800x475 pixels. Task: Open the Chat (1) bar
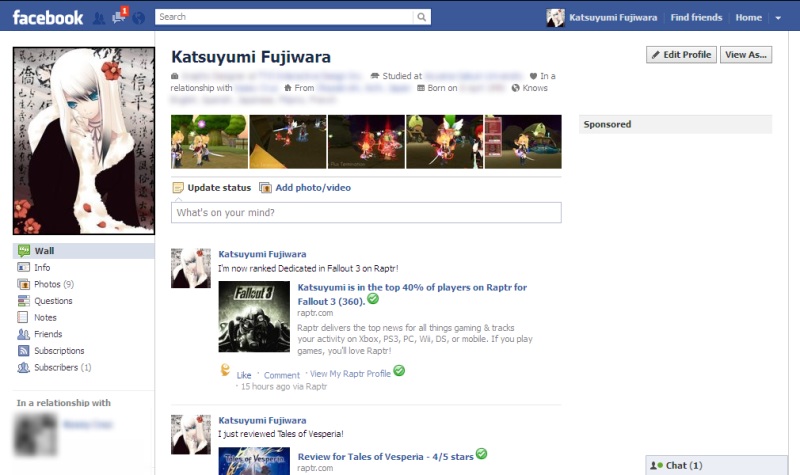[x=717, y=465]
